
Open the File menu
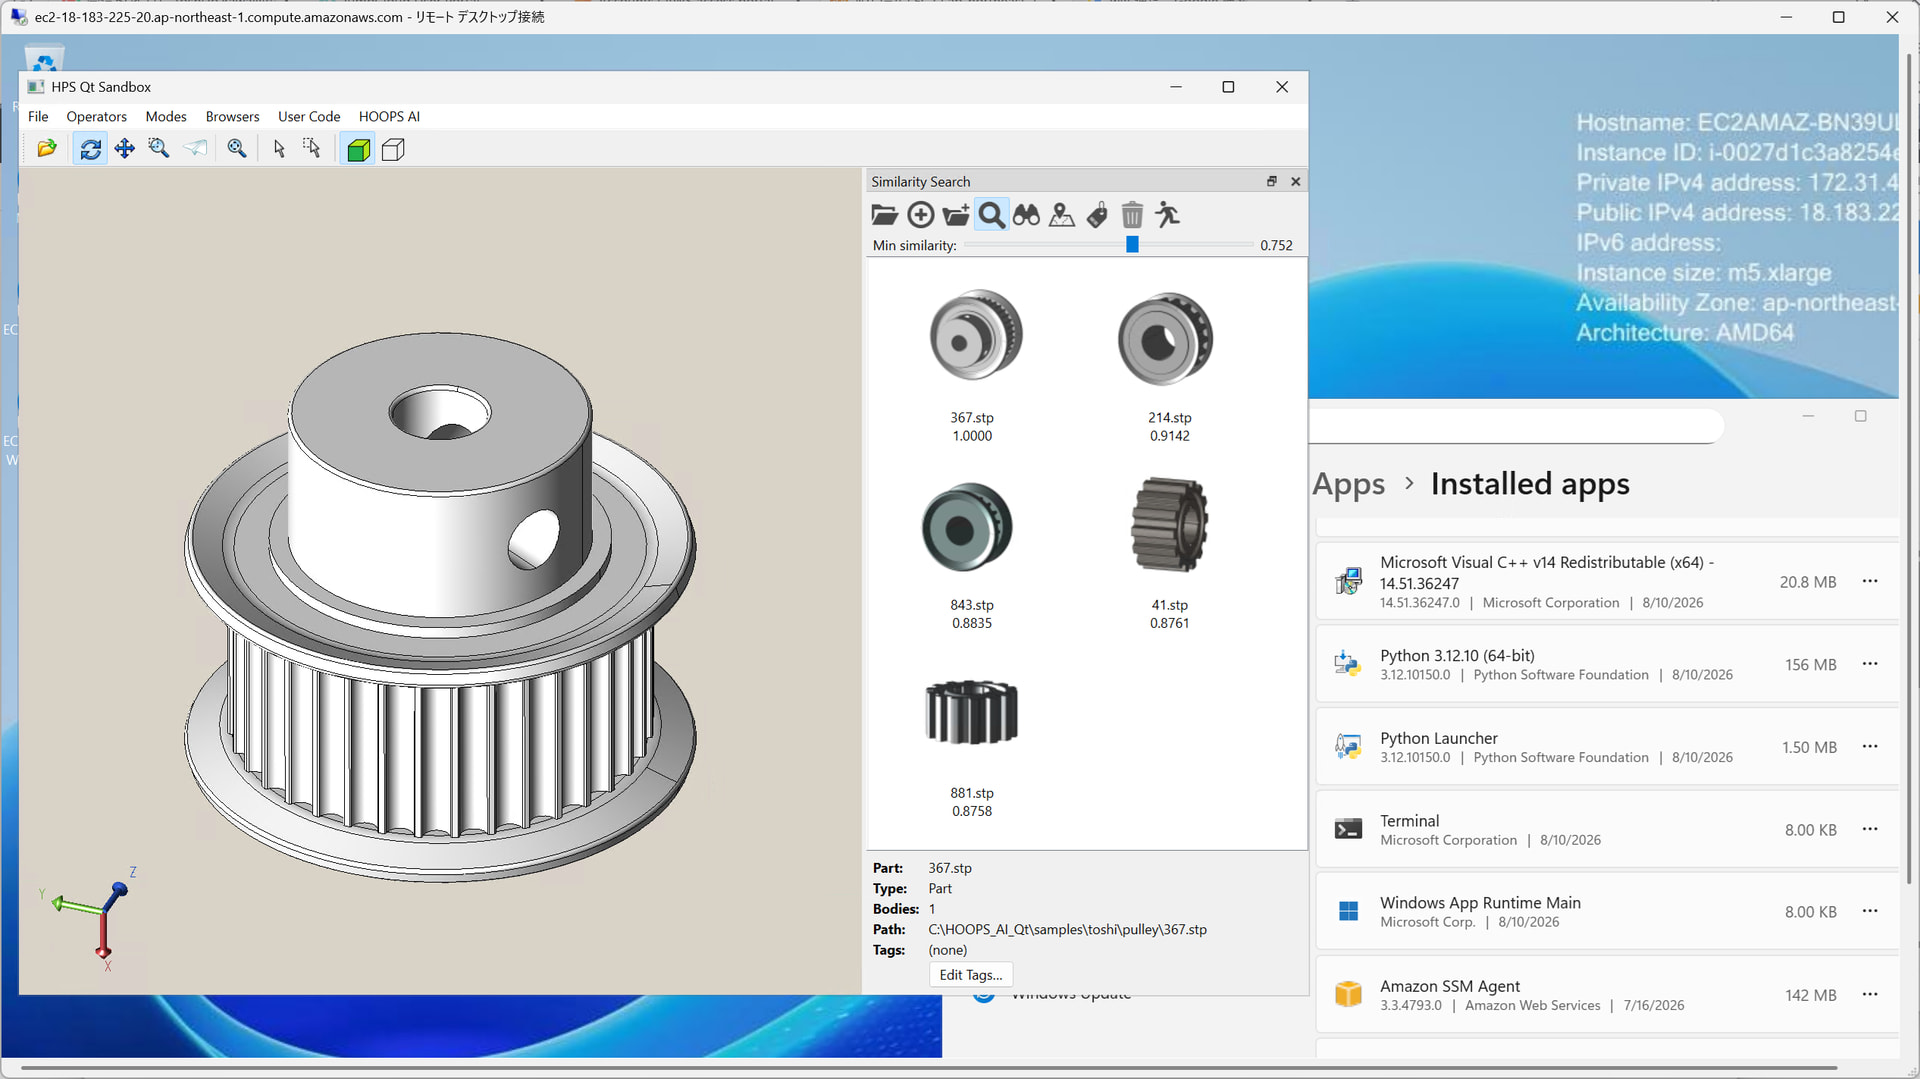(x=38, y=117)
